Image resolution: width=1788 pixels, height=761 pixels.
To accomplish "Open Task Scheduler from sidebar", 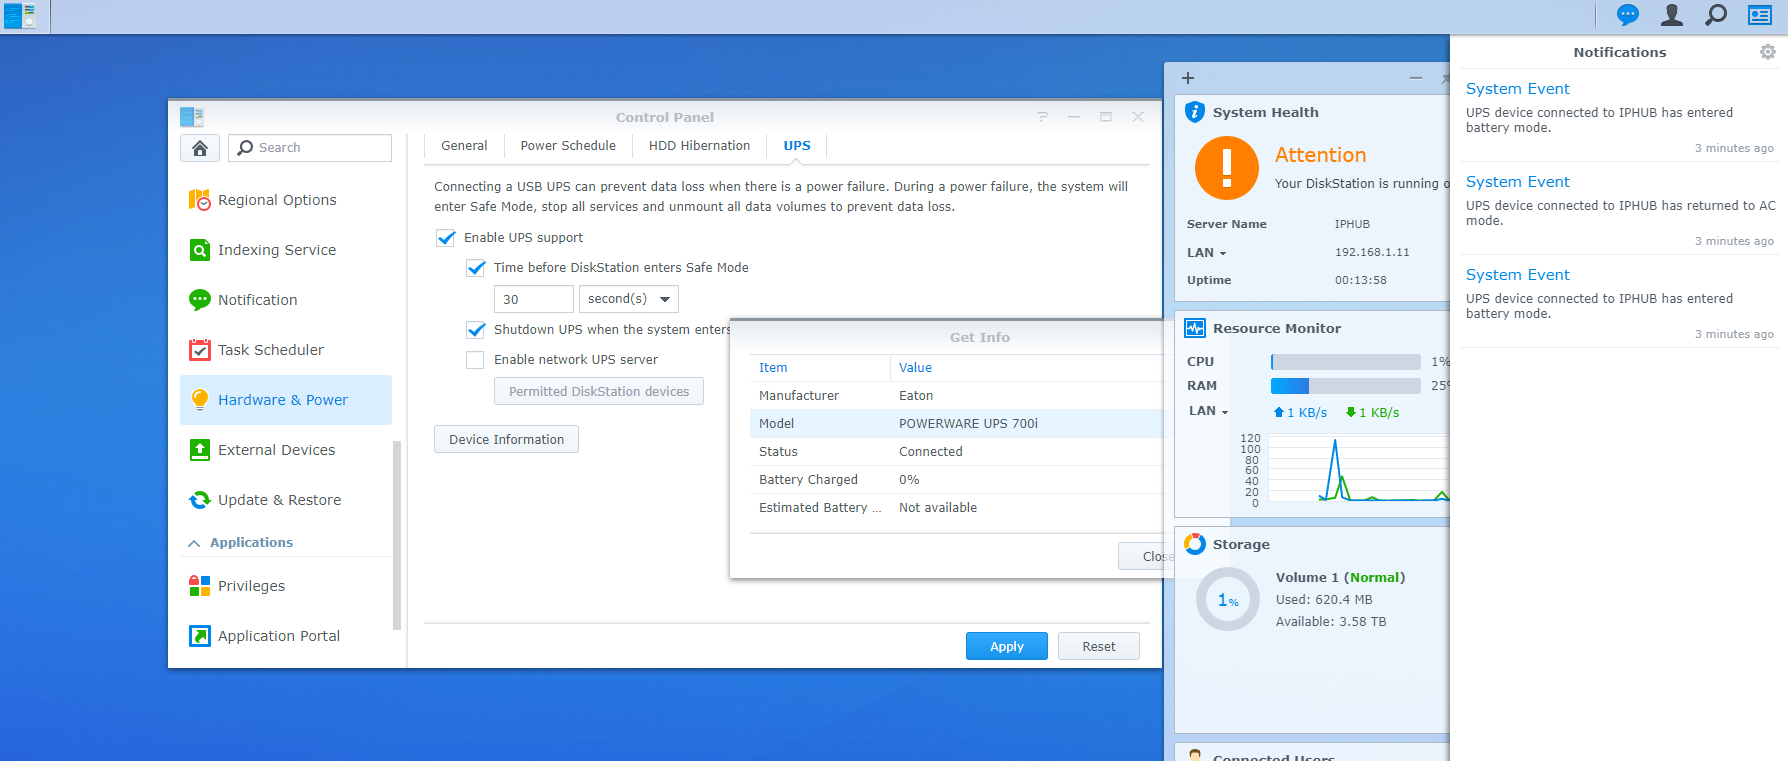I will point(270,350).
